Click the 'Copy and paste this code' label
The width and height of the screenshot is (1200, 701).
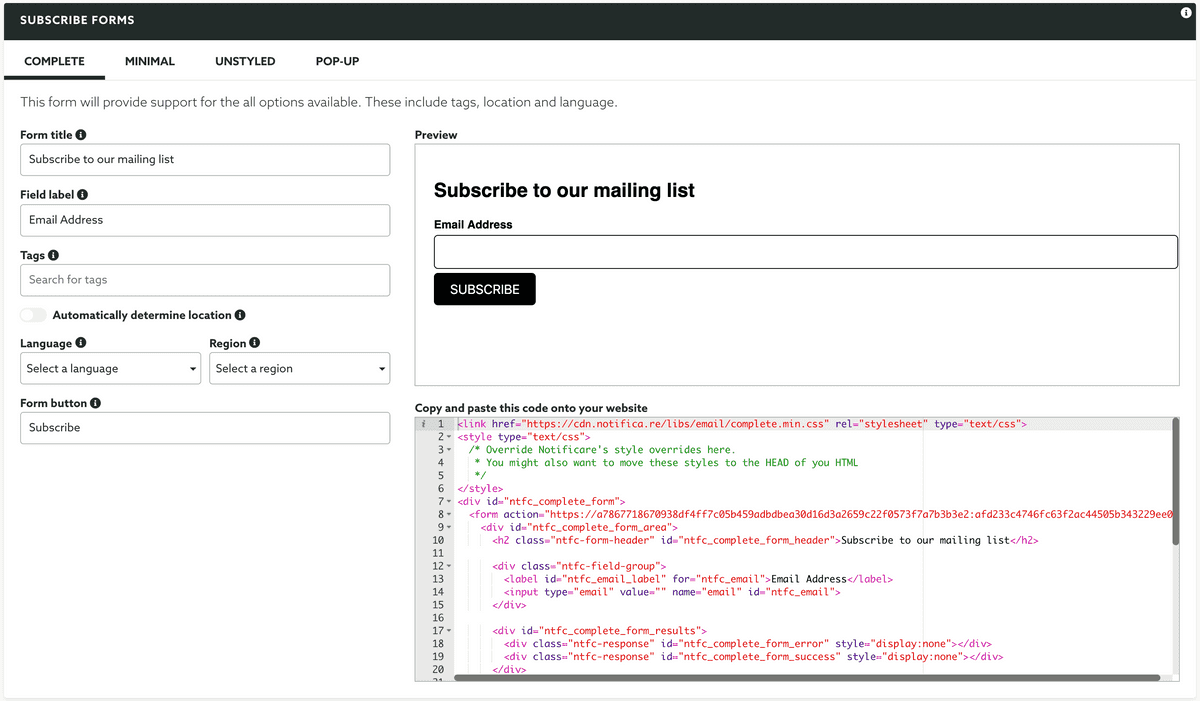click(531, 408)
